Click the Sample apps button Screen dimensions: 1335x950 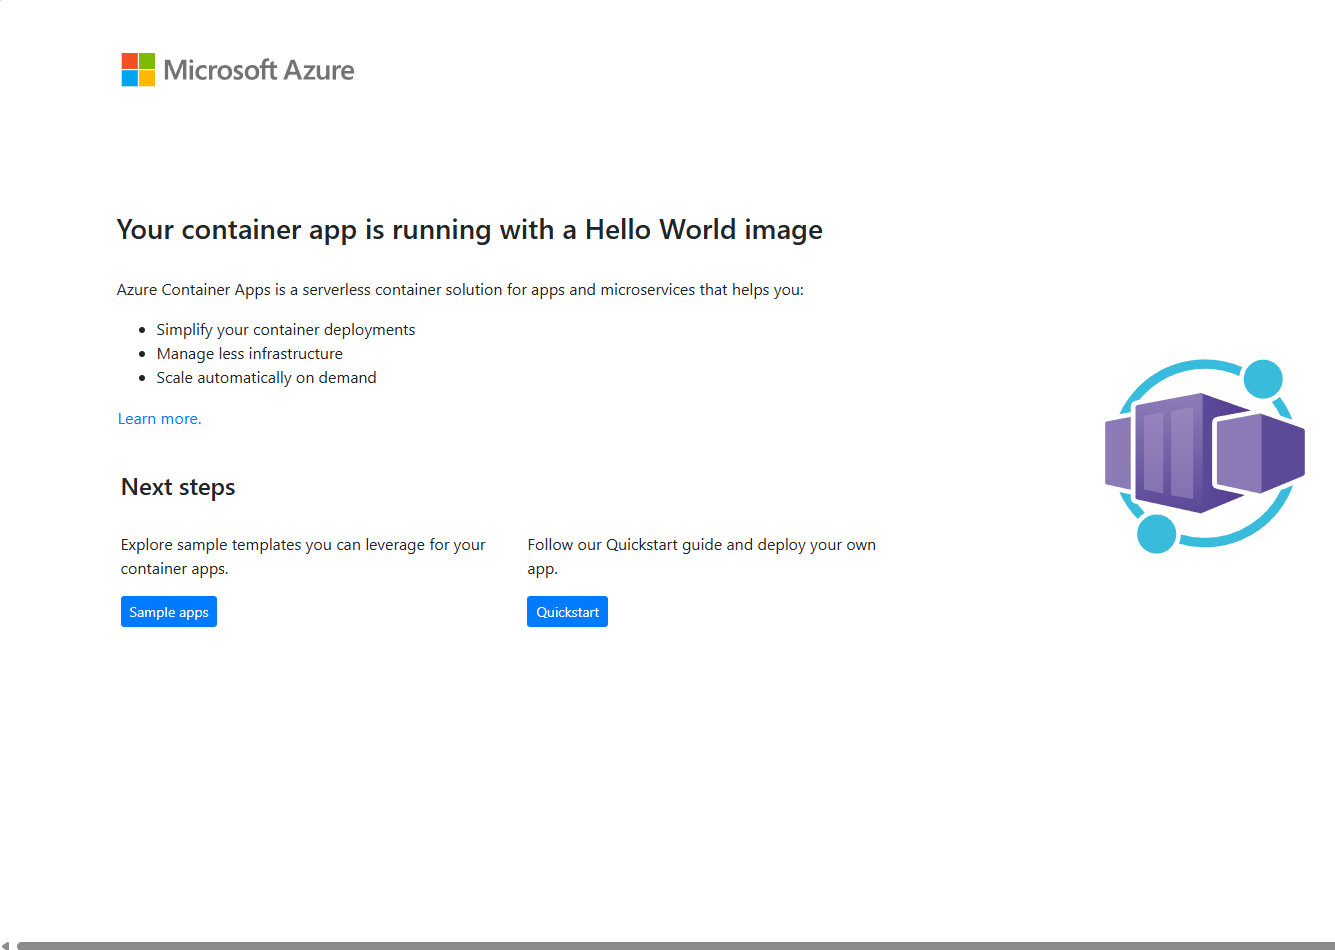pos(169,612)
